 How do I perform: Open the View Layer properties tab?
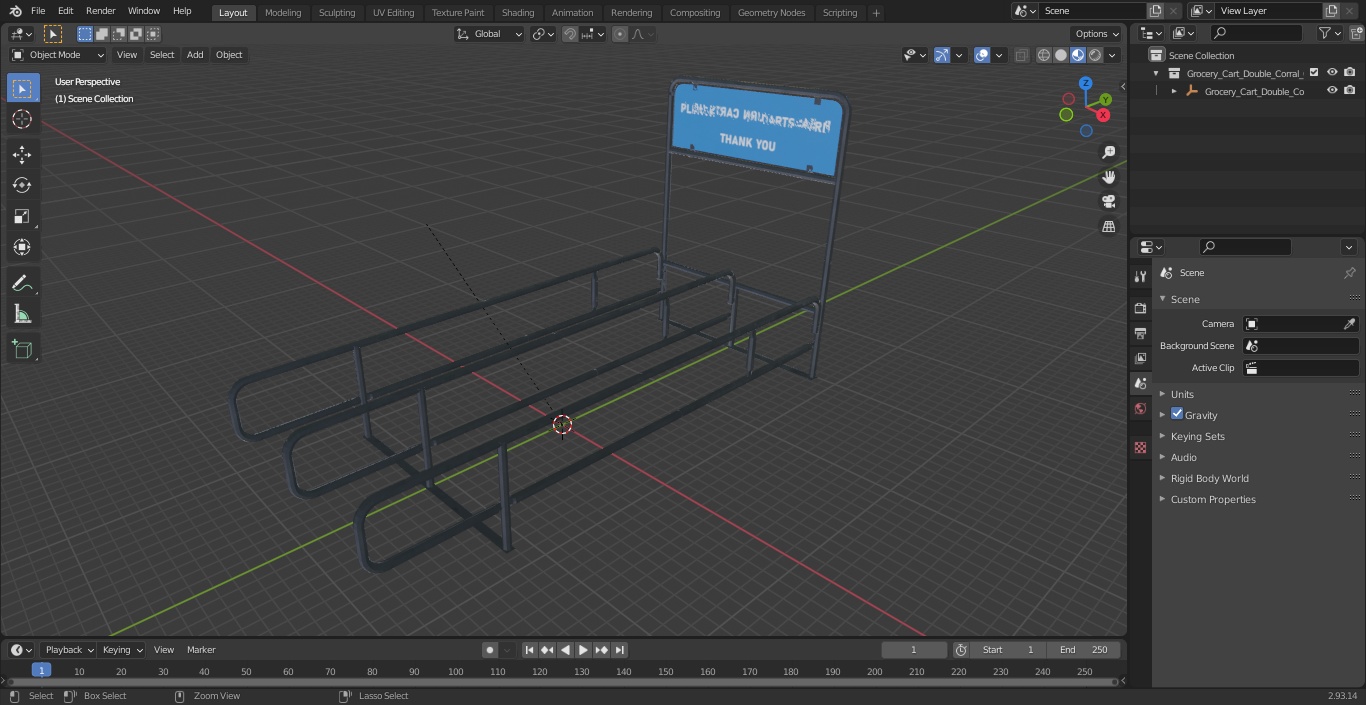coord(1140,358)
